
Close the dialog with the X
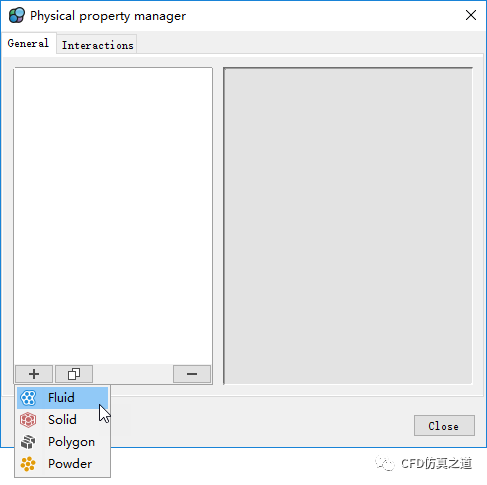tap(471, 15)
